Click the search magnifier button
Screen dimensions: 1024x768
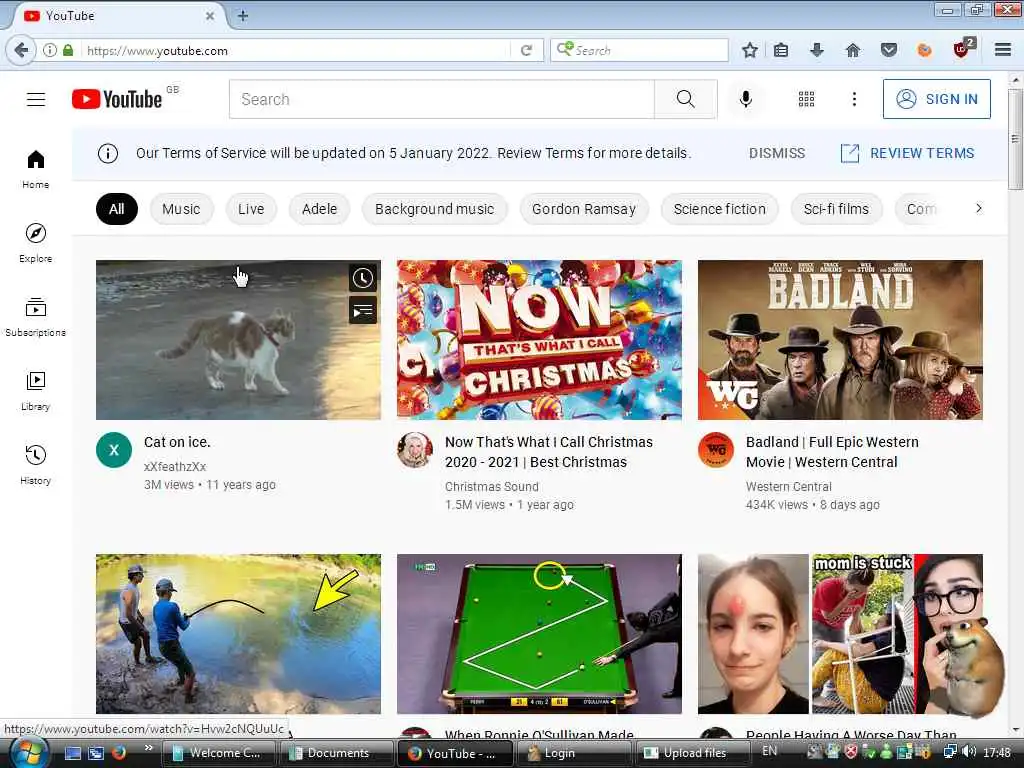click(x=685, y=99)
